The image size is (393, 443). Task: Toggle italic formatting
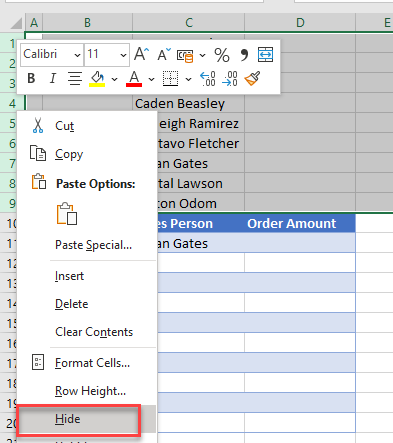[x=52, y=78]
